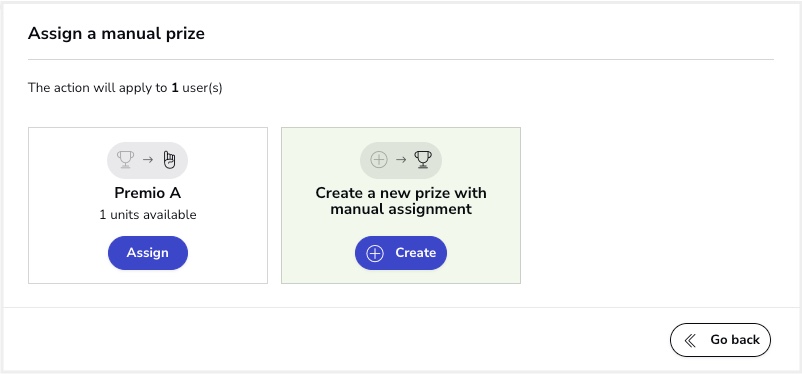
Task: Select the Premio A title text
Action: tap(148, 193)
